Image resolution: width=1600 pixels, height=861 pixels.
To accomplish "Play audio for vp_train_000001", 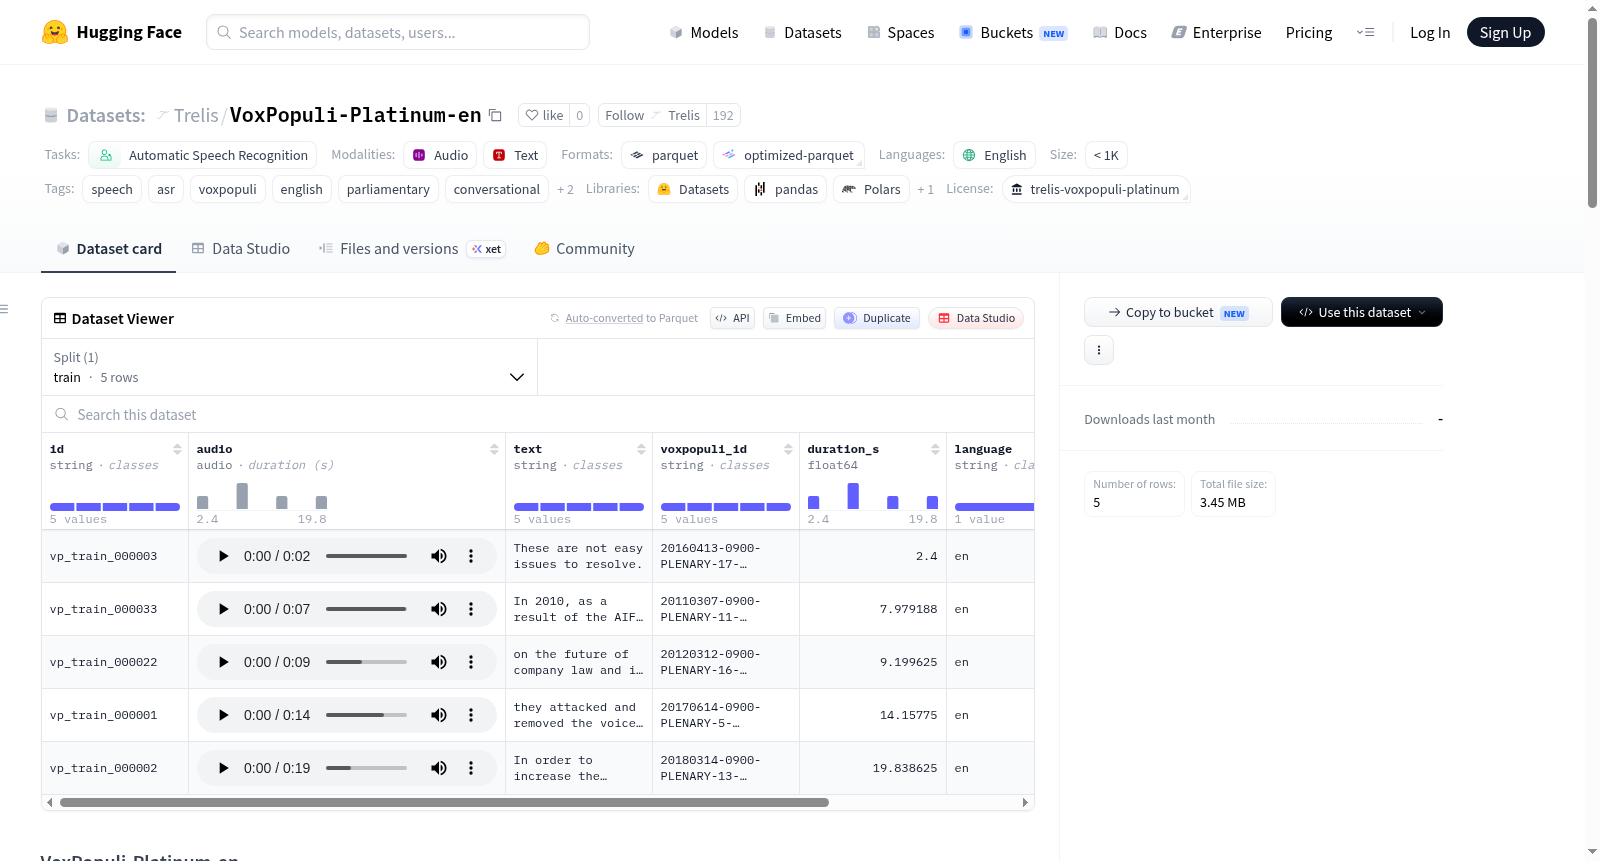I will click(x=223, y=715).
